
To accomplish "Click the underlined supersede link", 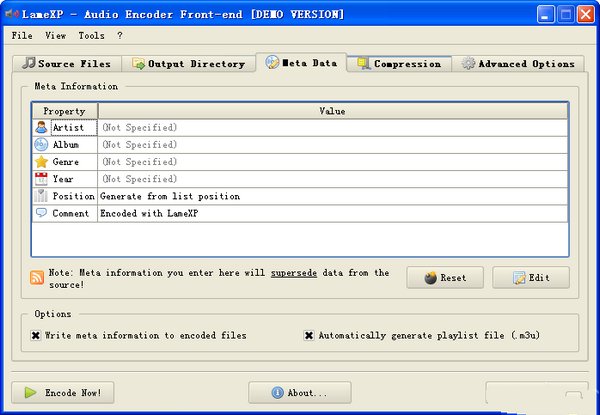I will [294, 273].
